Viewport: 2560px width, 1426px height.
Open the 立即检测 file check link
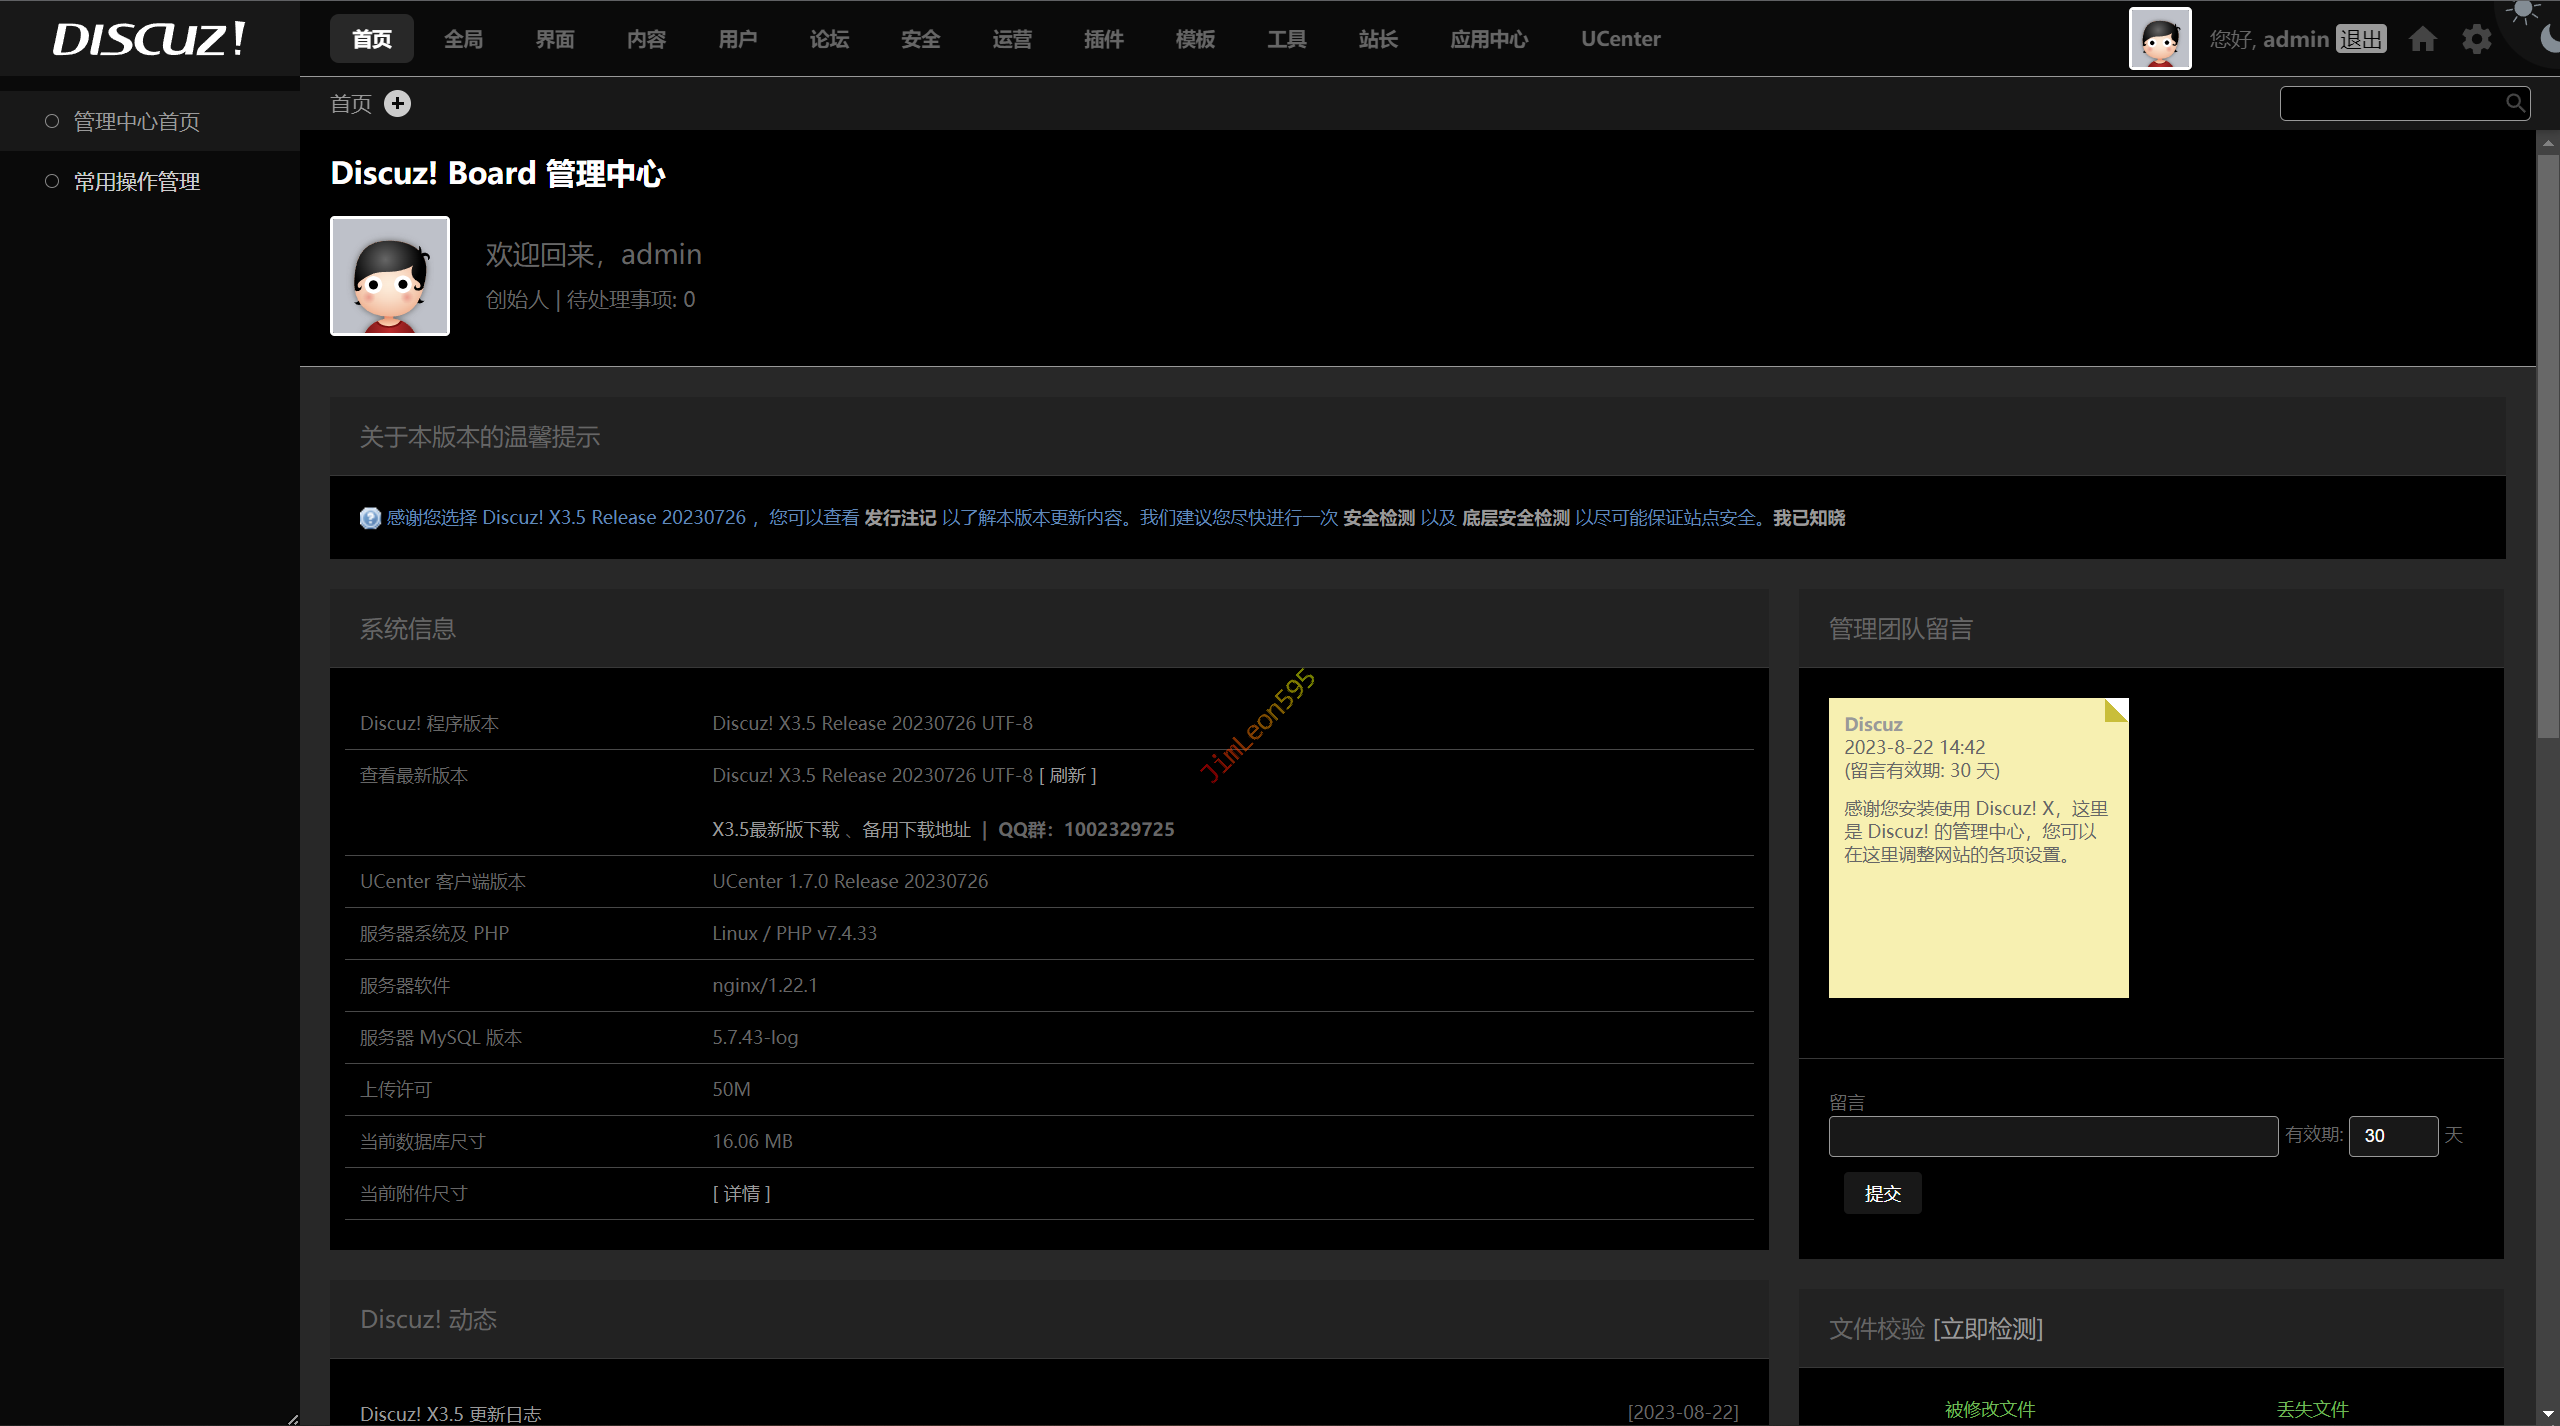(x=1987, y=1329)
